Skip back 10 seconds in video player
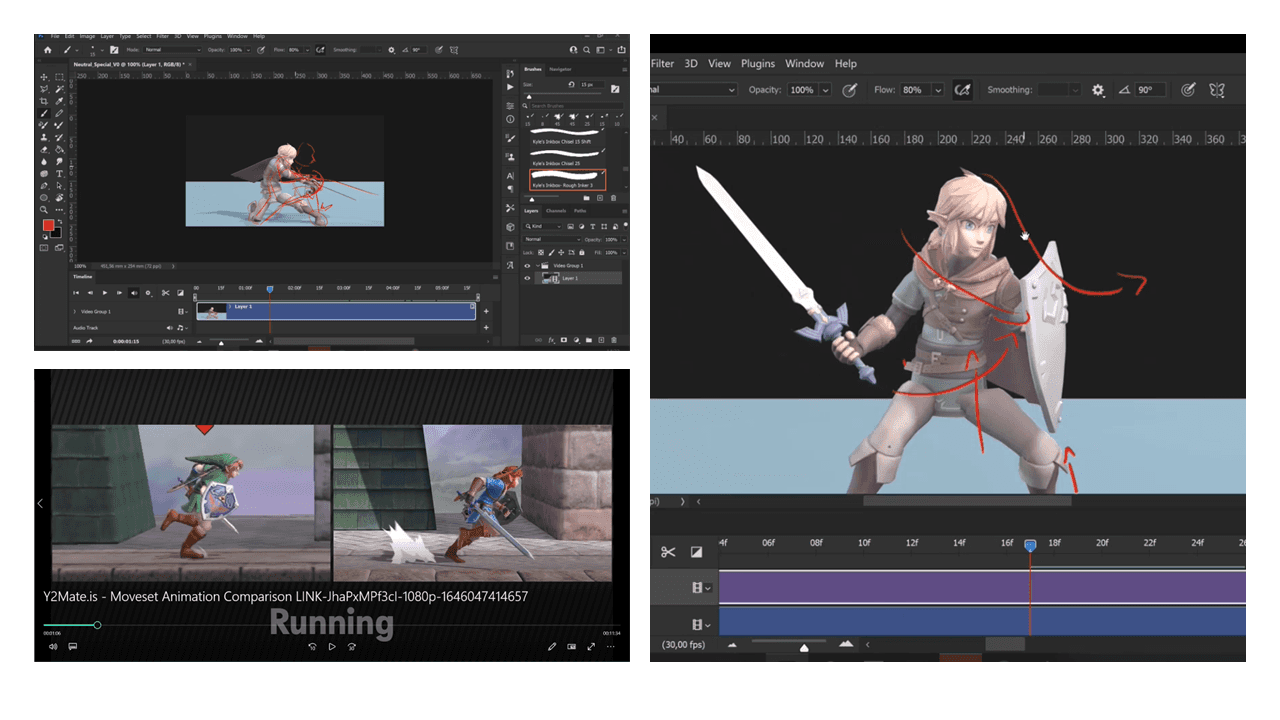Image resolution: width=1280 pixels, height=720 pixels. tap(313, 646)
